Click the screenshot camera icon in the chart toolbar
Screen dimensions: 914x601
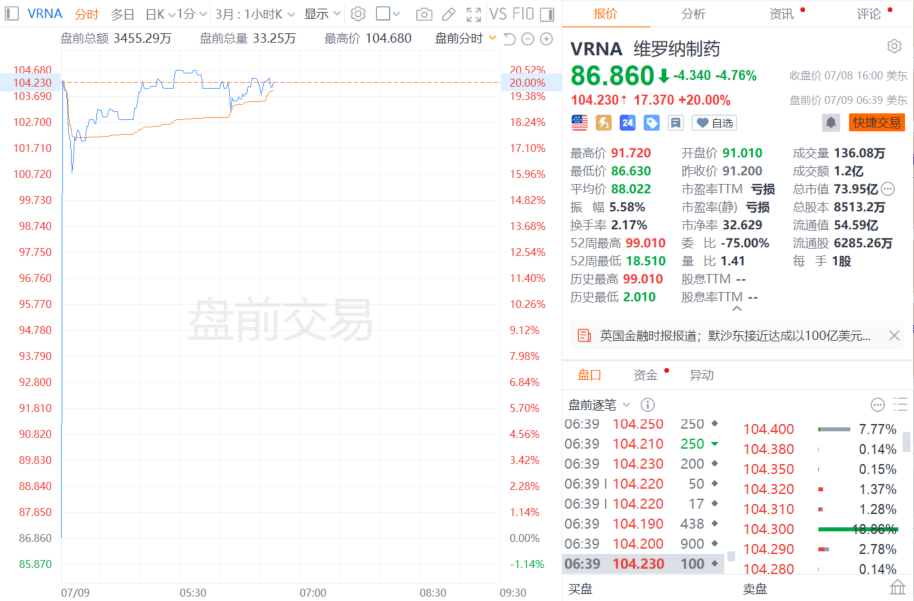point(424,14)
